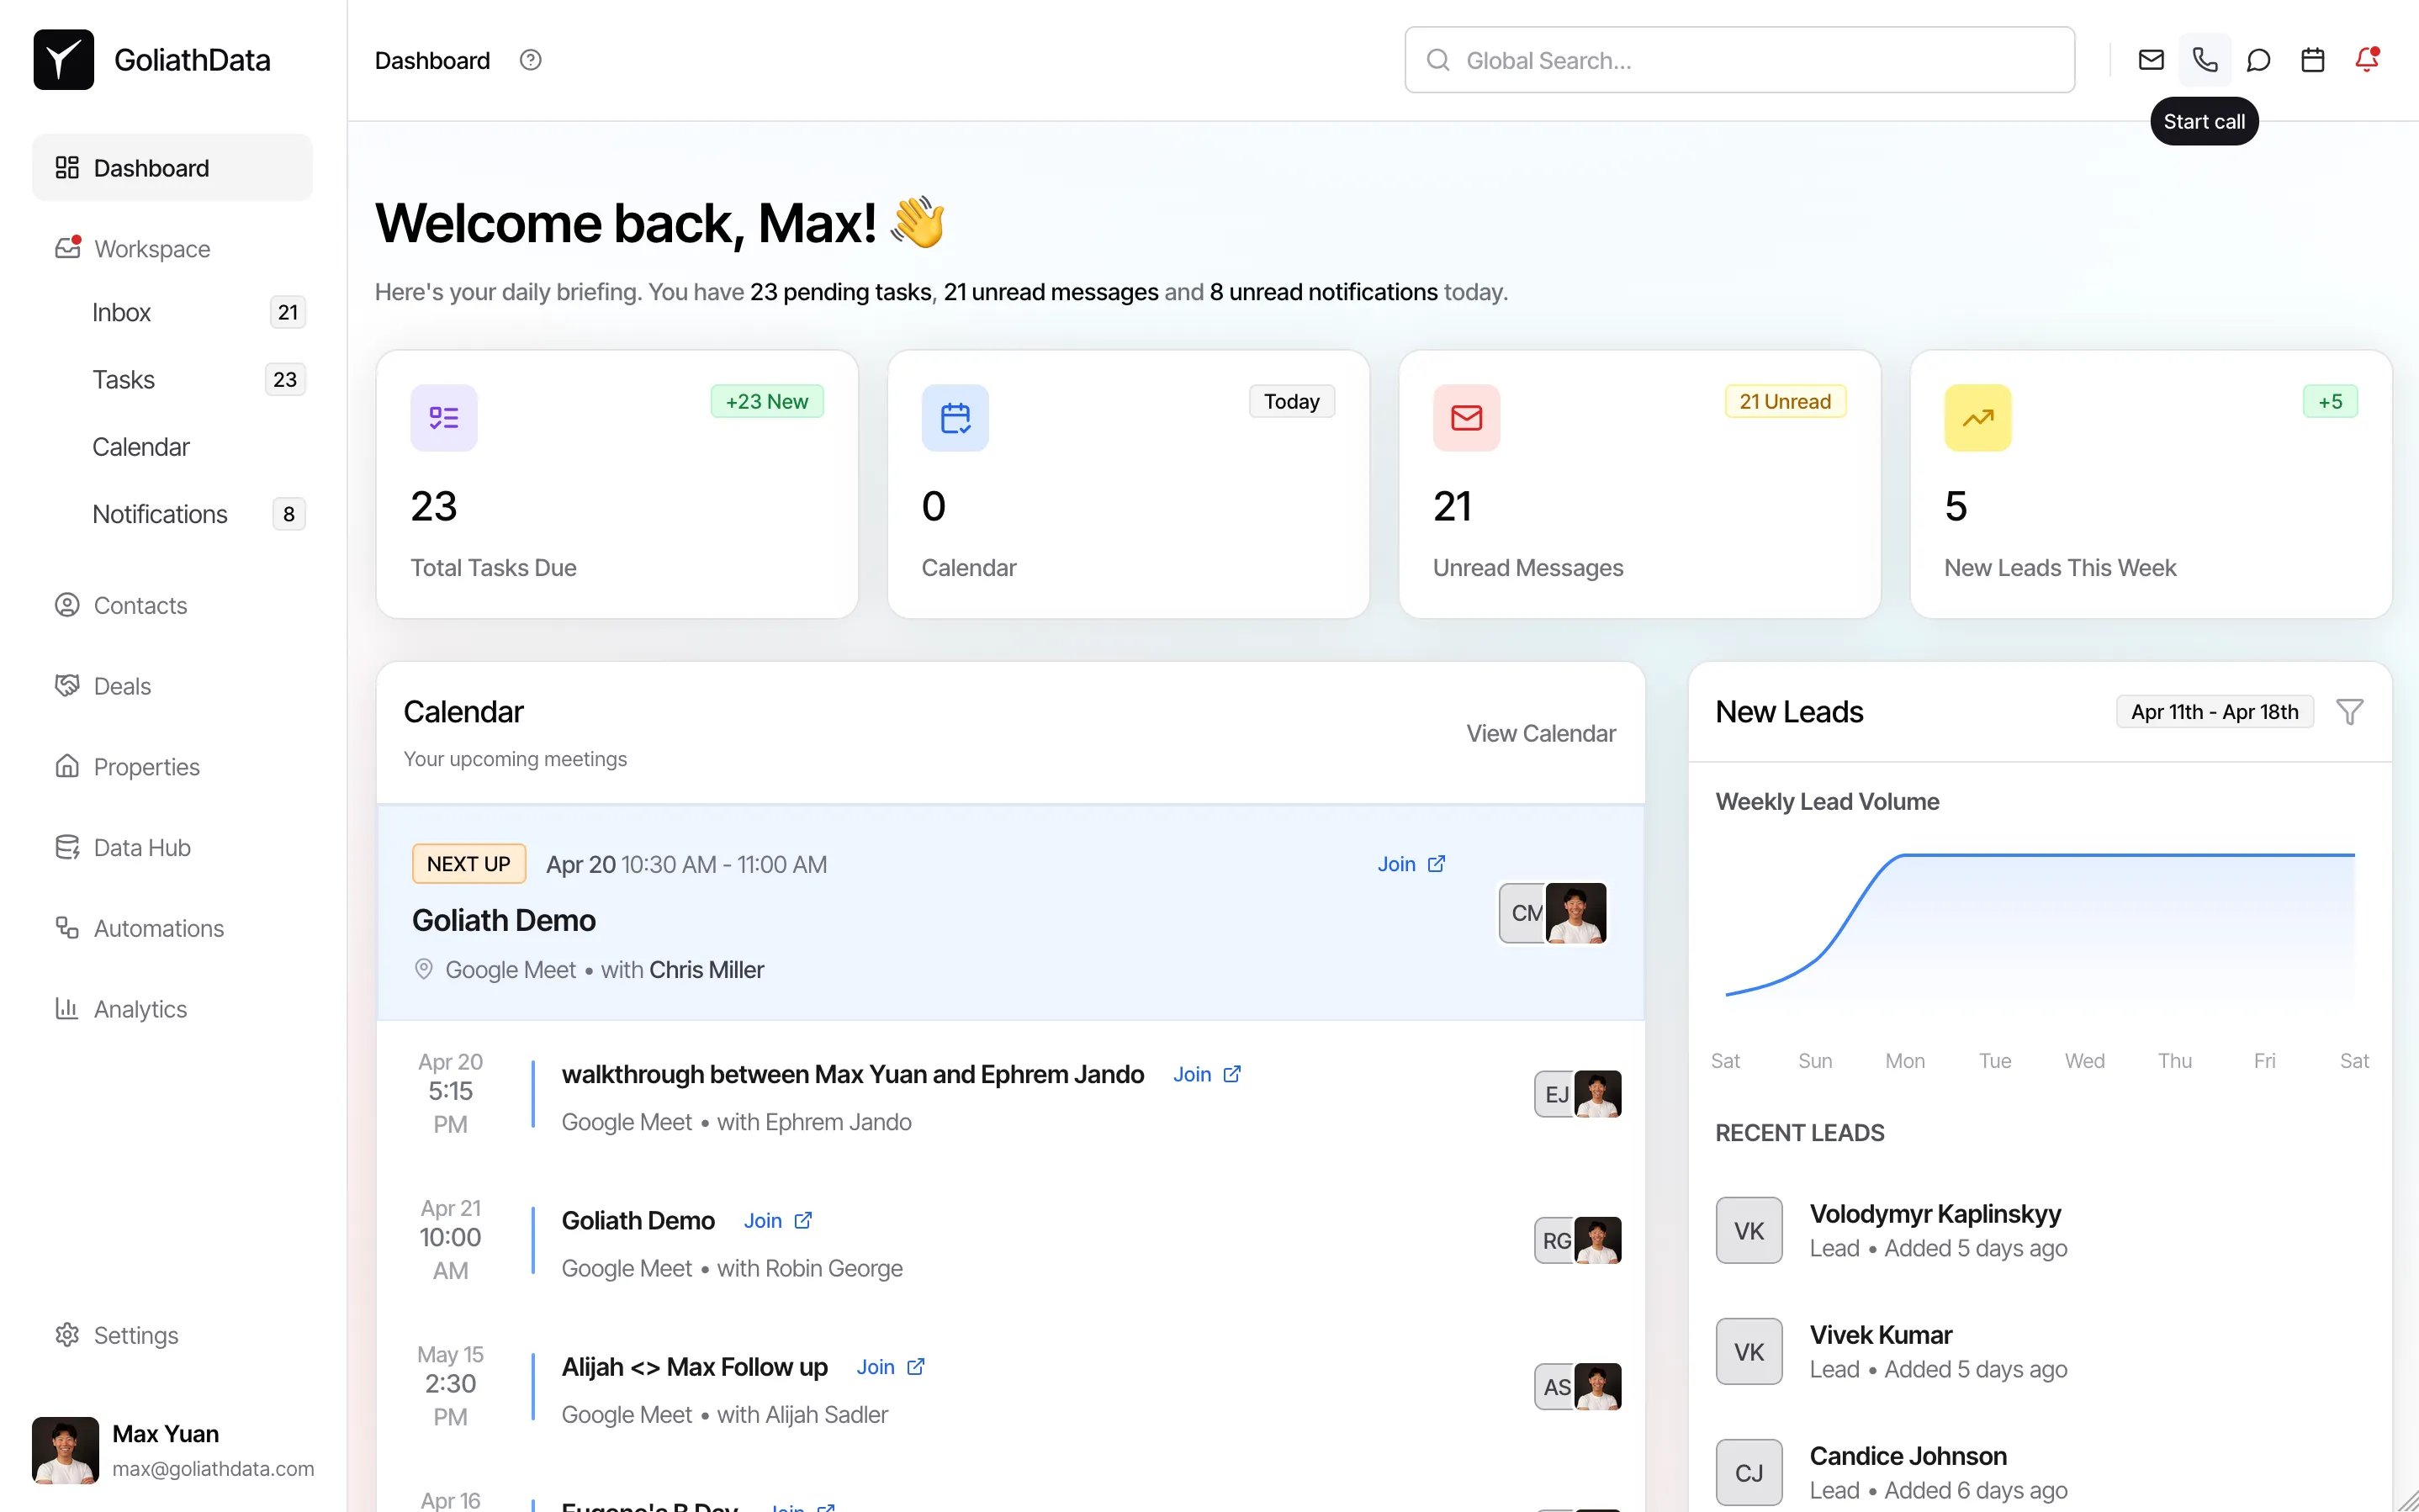Click the Start call phone icon
Screen dimensions: 2419x1512
point(2204,60)
